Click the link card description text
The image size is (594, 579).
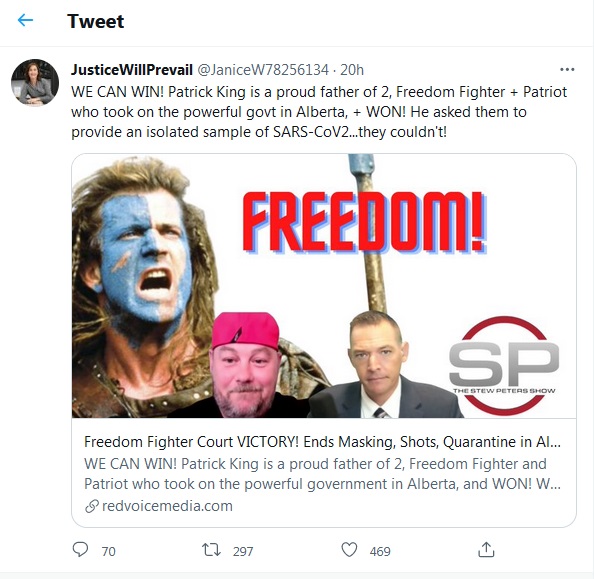[322, 474]
